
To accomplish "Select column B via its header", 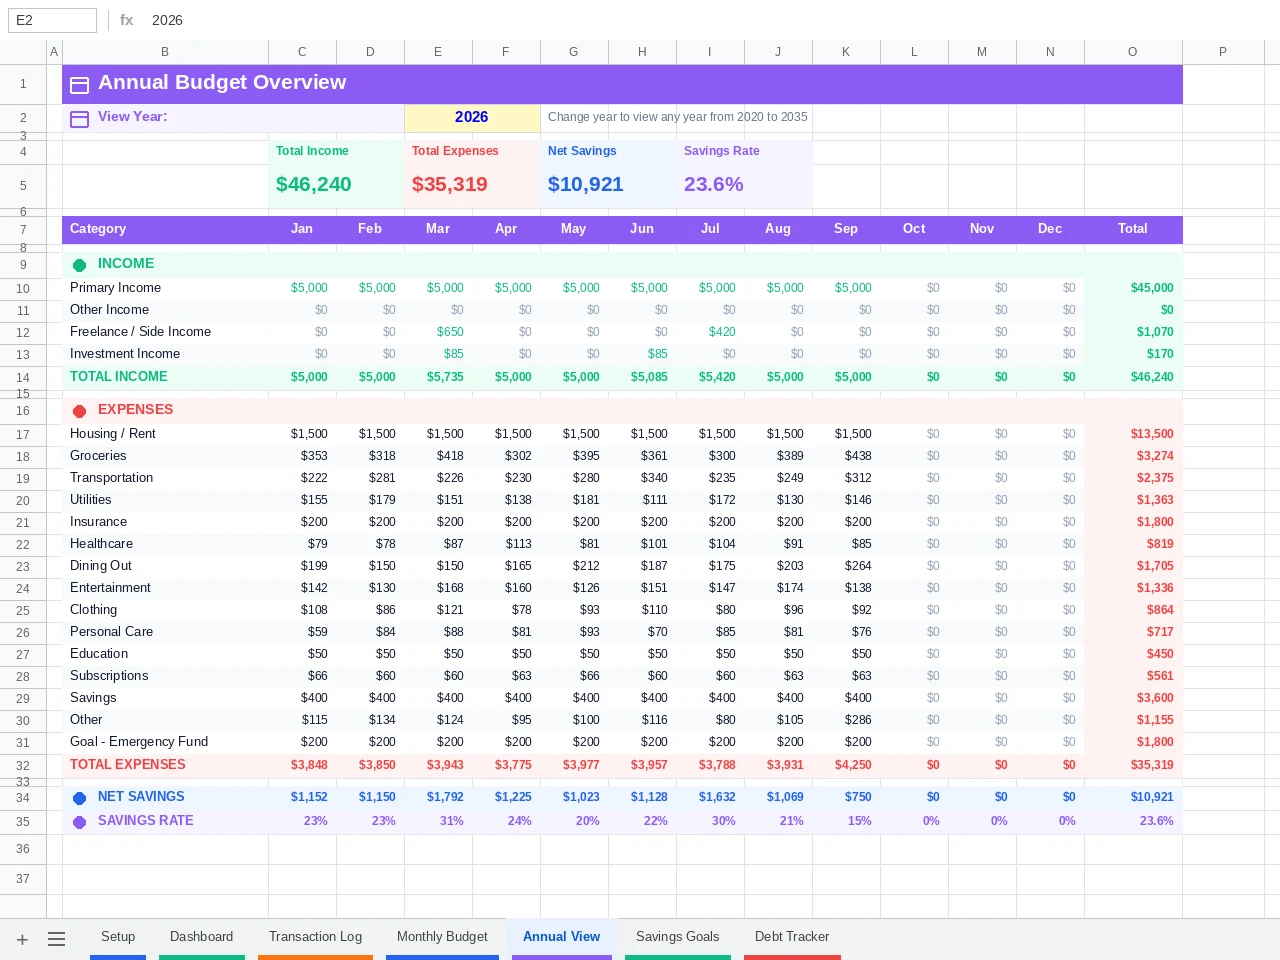I will pyautogui.click(x=165, y=52).
